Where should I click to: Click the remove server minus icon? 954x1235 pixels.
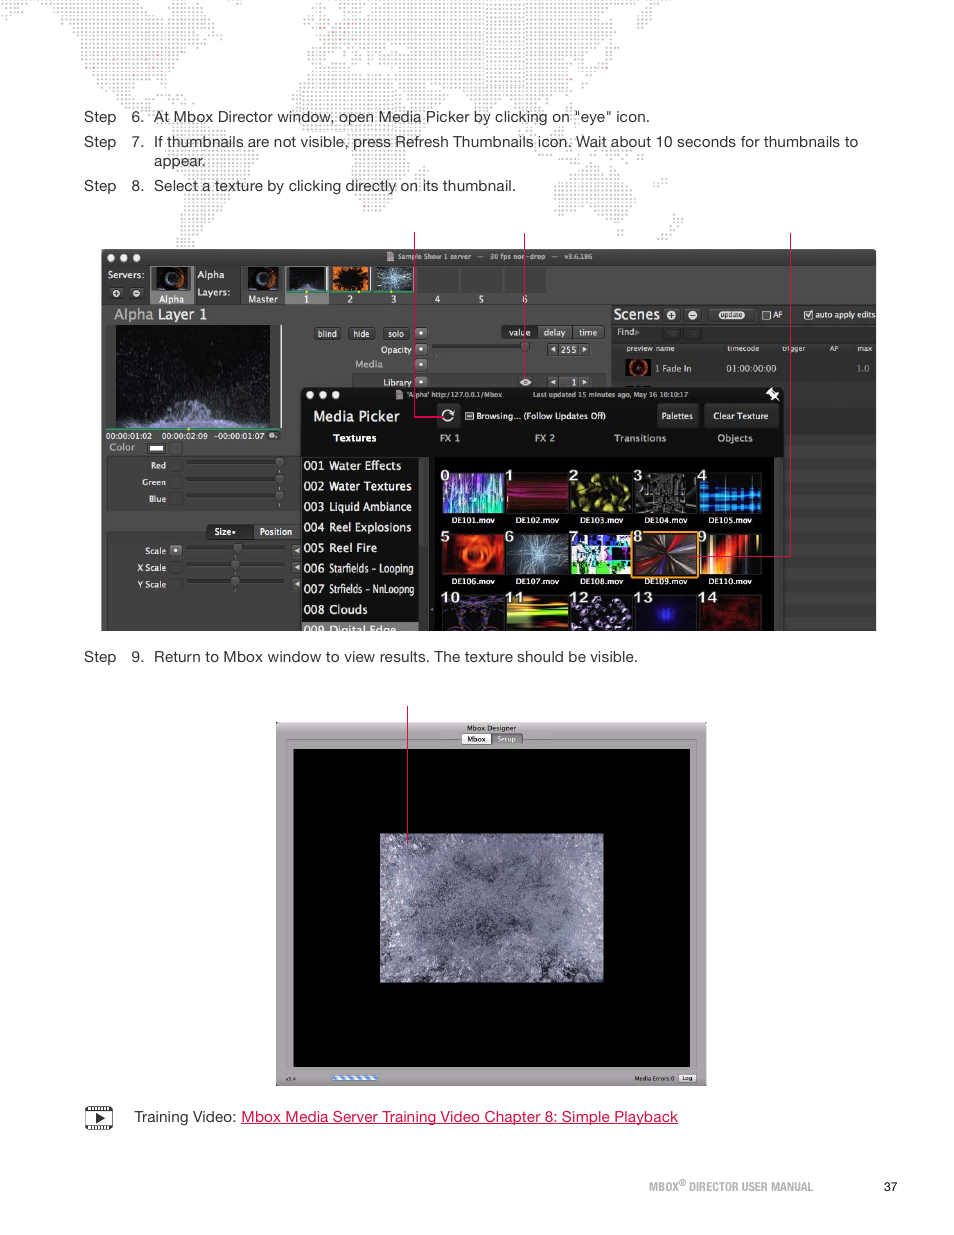pyautogui.click(x=136, y=293)
